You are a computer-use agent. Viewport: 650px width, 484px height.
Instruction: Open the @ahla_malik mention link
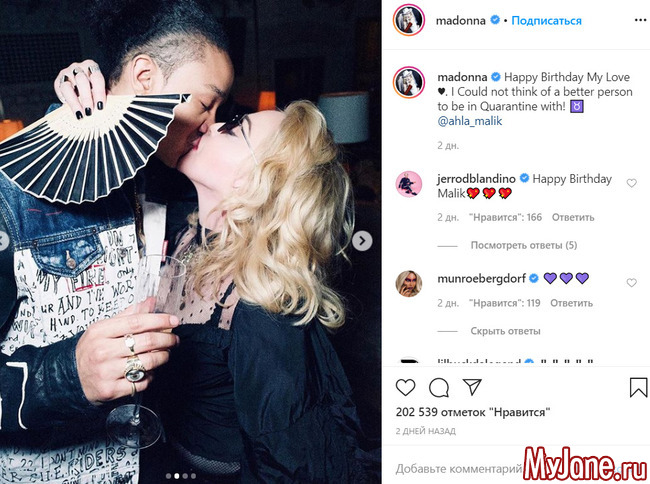[470, 121]
